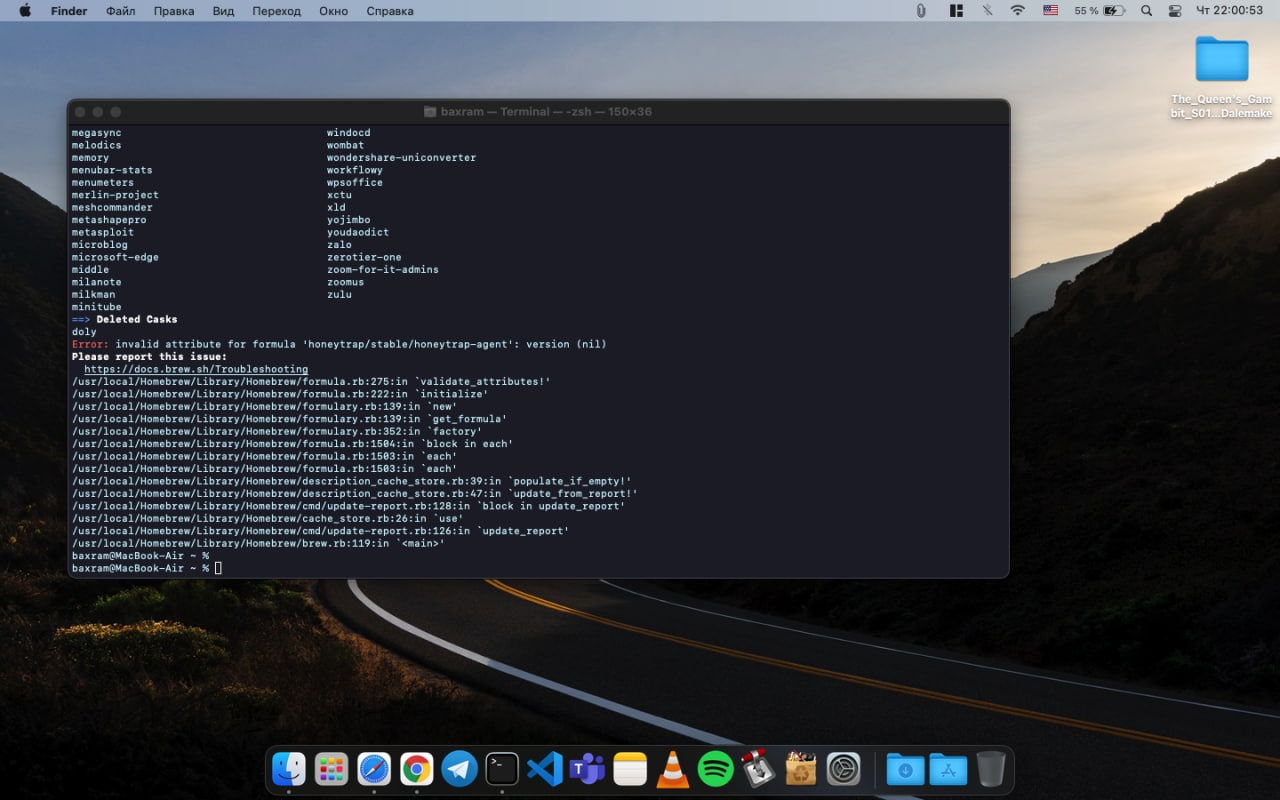Open the docs.brew.sh/Troubleshooting link
Image resolution: width=1280 pixels, height=800 pixels.
196,369
